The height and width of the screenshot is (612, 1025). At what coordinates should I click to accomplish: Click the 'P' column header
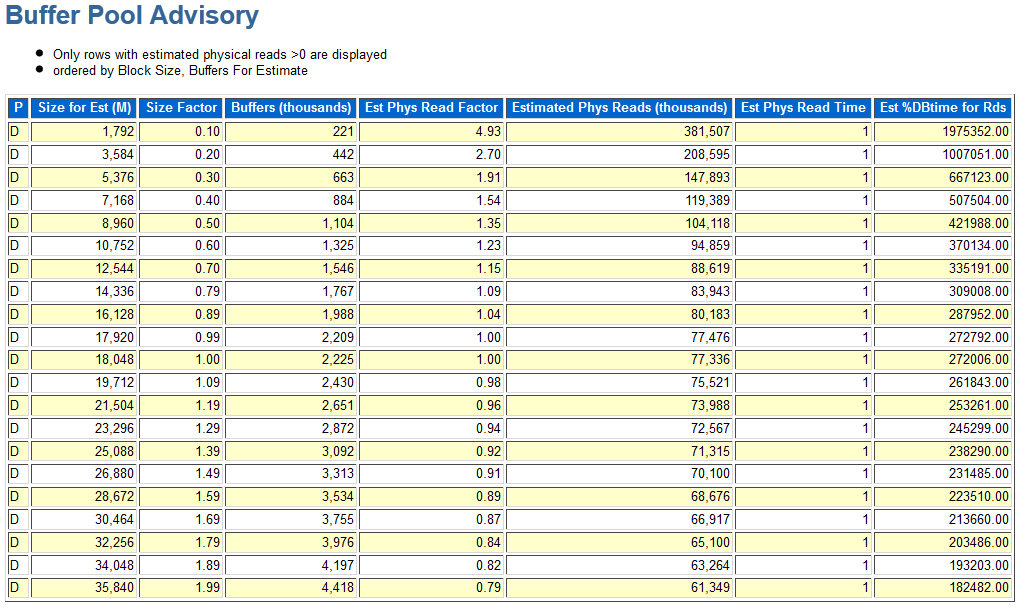tap(18, 108)
